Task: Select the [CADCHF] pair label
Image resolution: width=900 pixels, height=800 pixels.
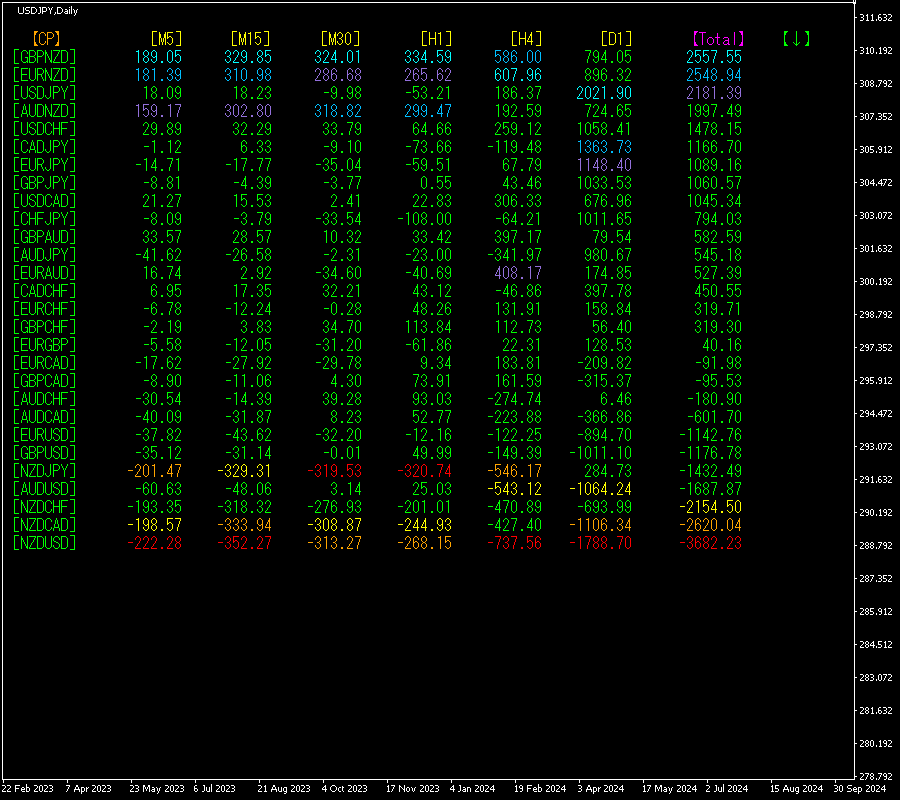Action: point(44,291)
